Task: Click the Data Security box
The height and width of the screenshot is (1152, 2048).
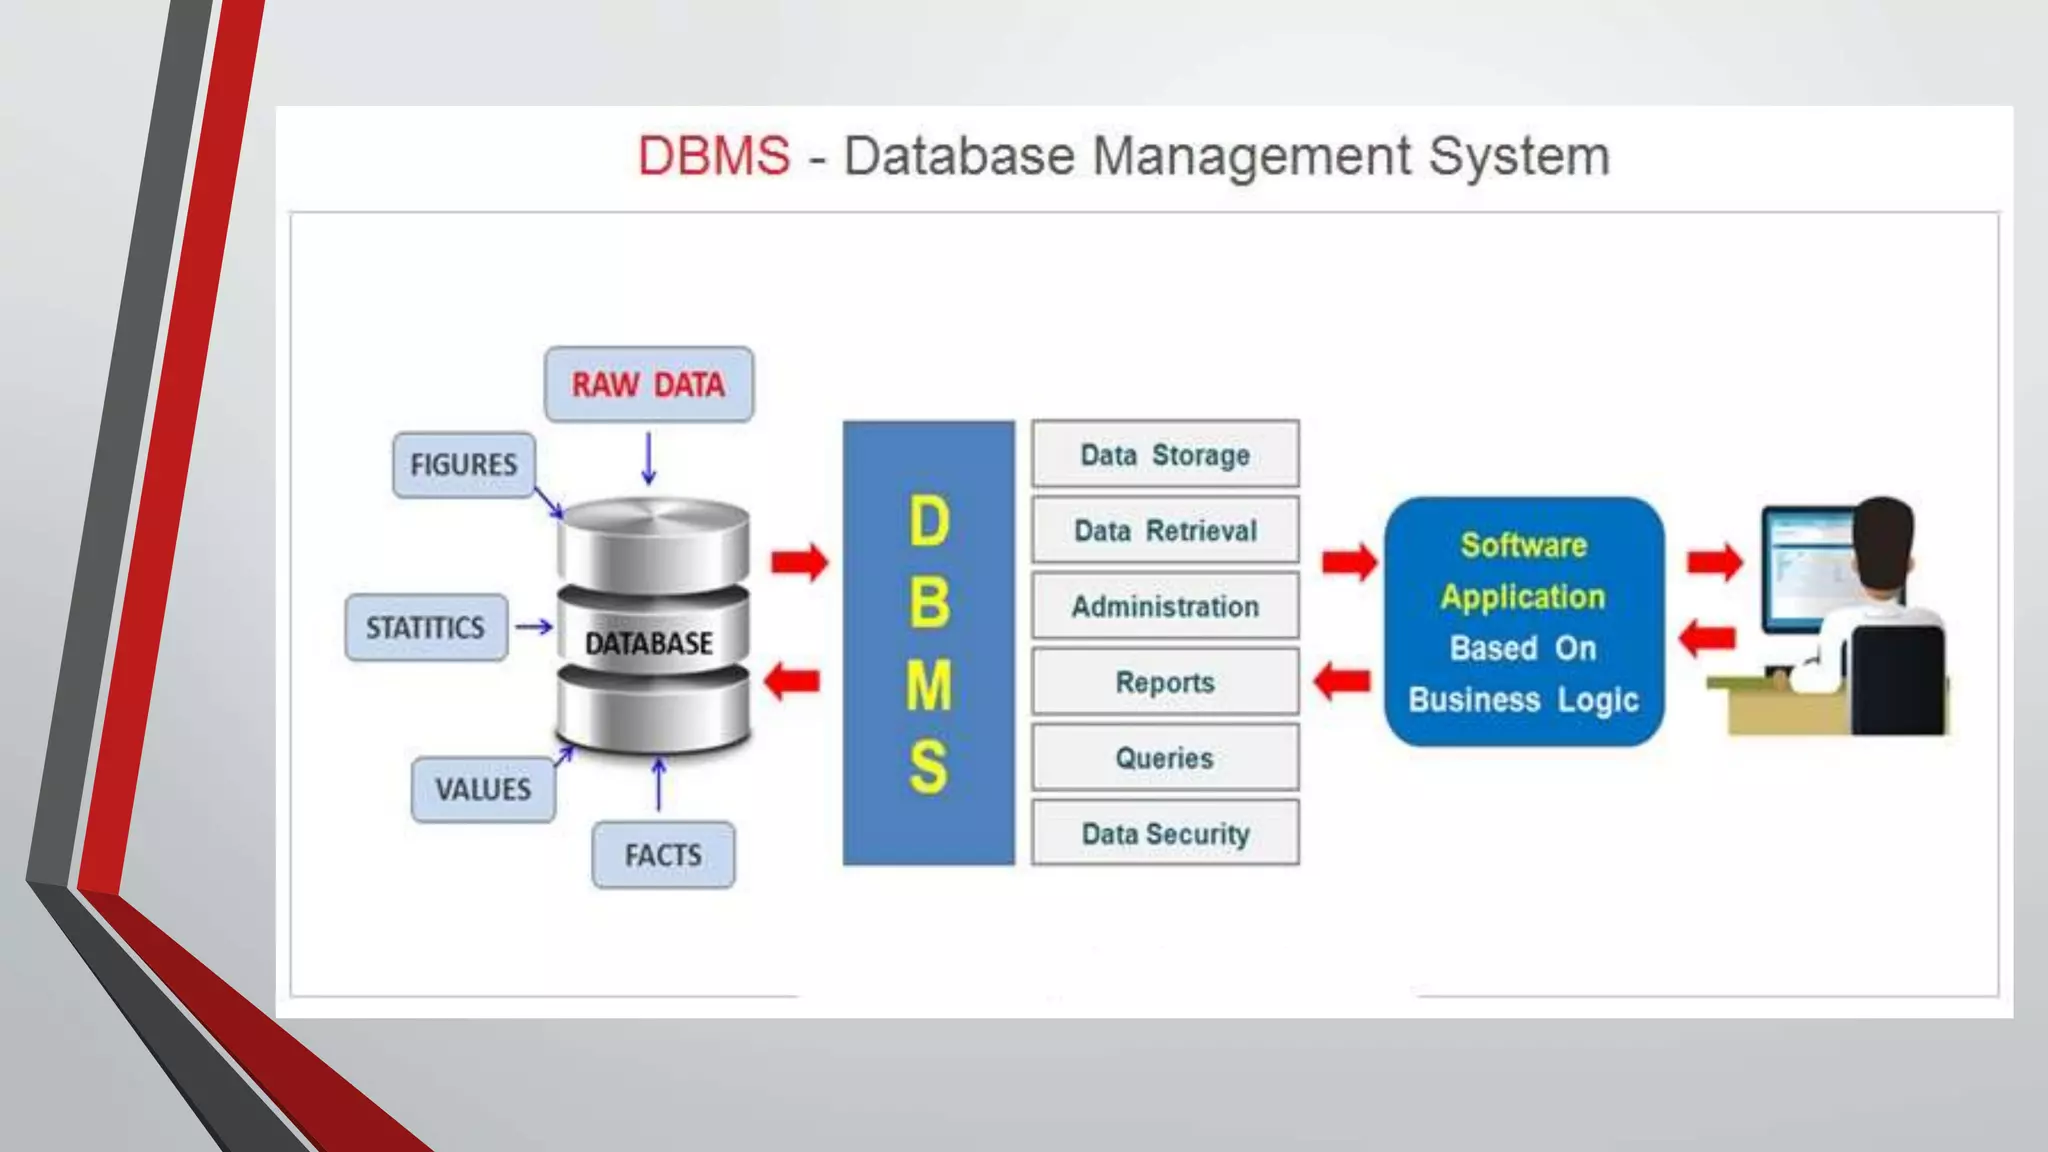Action: click(1165, 834)
